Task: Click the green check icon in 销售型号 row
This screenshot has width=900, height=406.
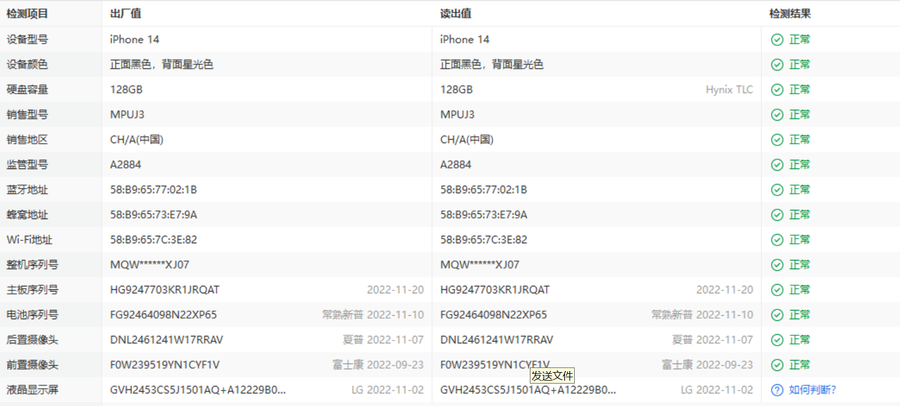Action: [x=777, y=115]
